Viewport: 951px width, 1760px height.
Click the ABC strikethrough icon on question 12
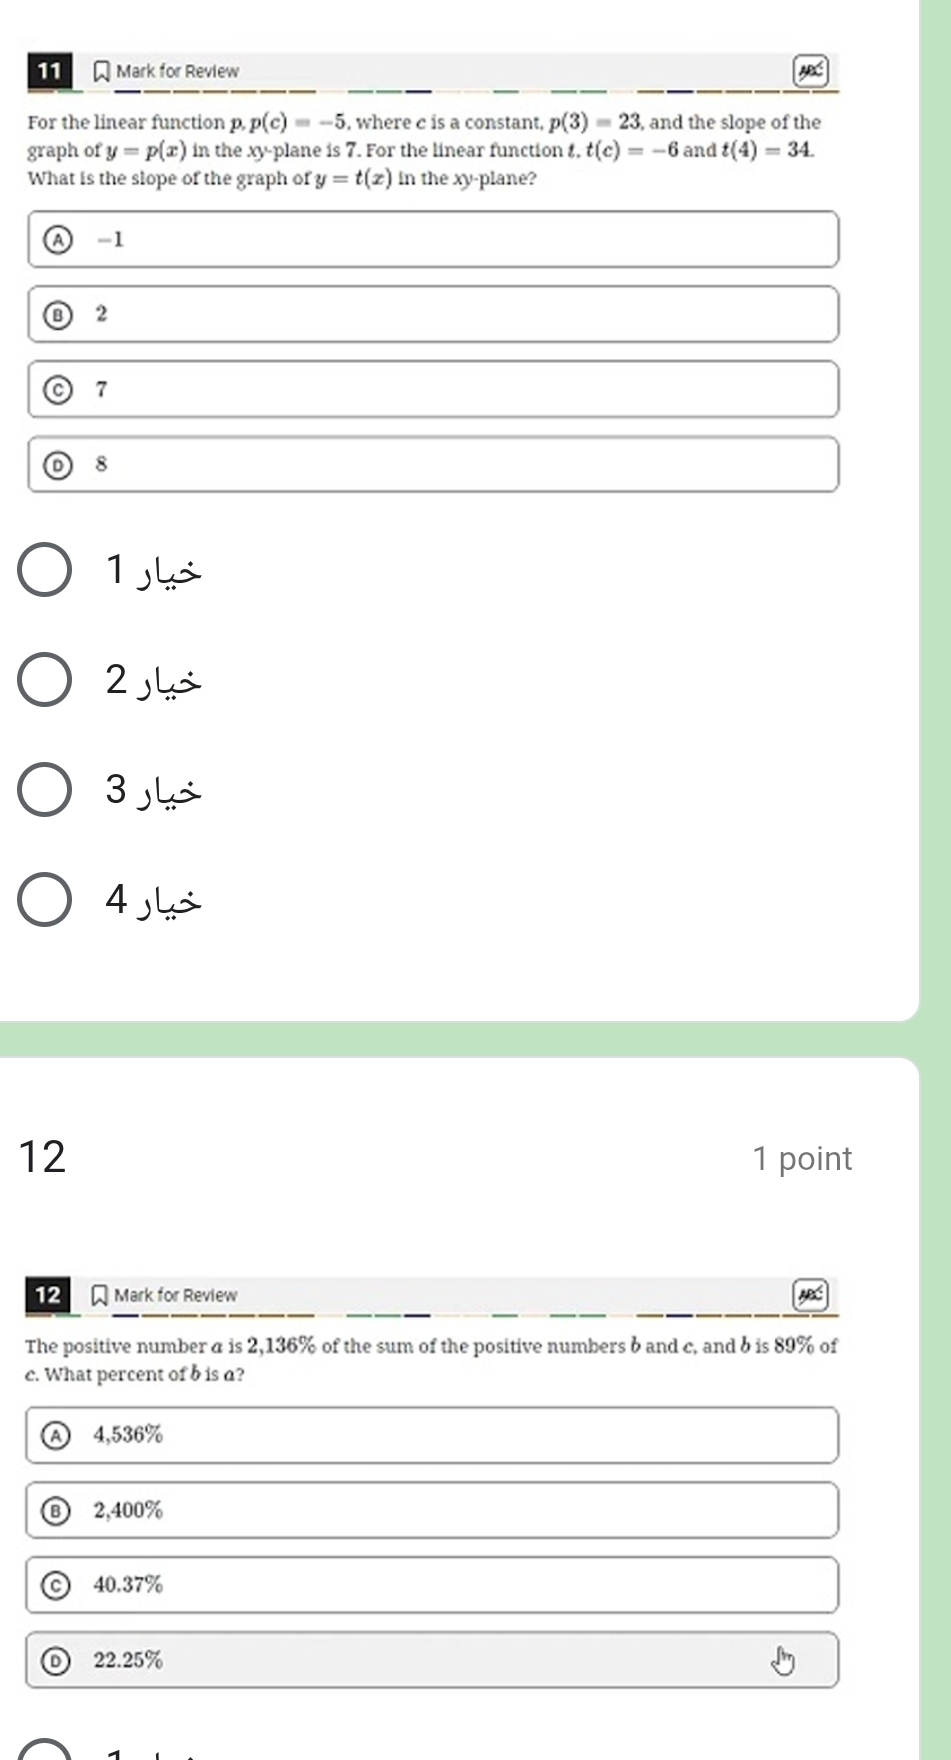pyautogui.click(x=811, y=1295)
